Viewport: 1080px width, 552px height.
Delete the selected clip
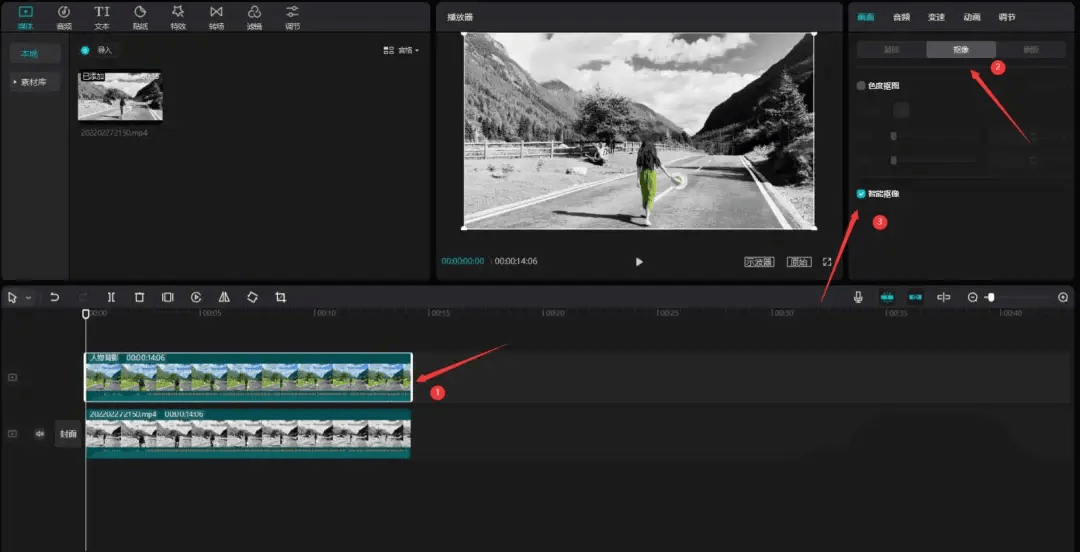(x=139, y=297)
